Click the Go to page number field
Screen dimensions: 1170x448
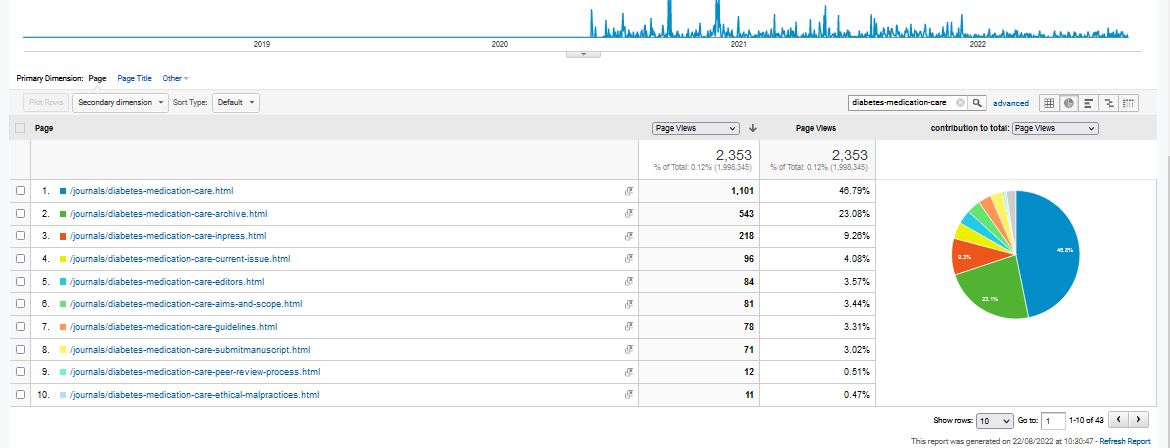[1053, 421]
